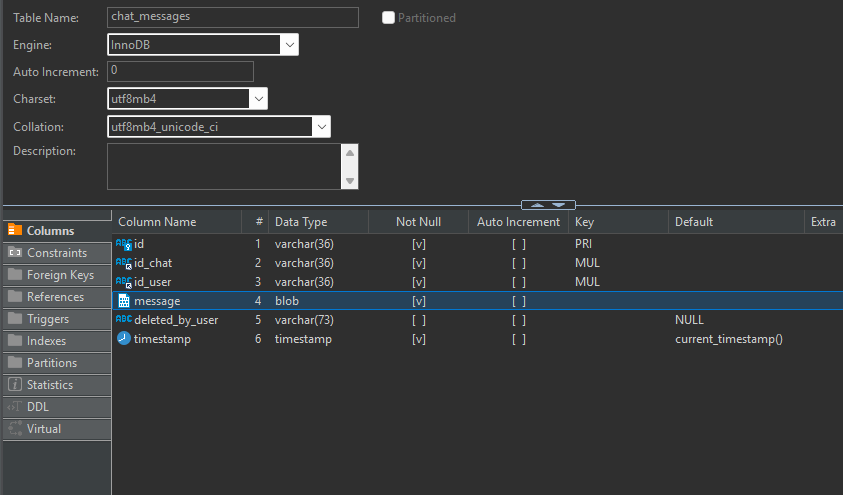Click the Key column header
Viewport: 843px width, 495px height.
618,222
